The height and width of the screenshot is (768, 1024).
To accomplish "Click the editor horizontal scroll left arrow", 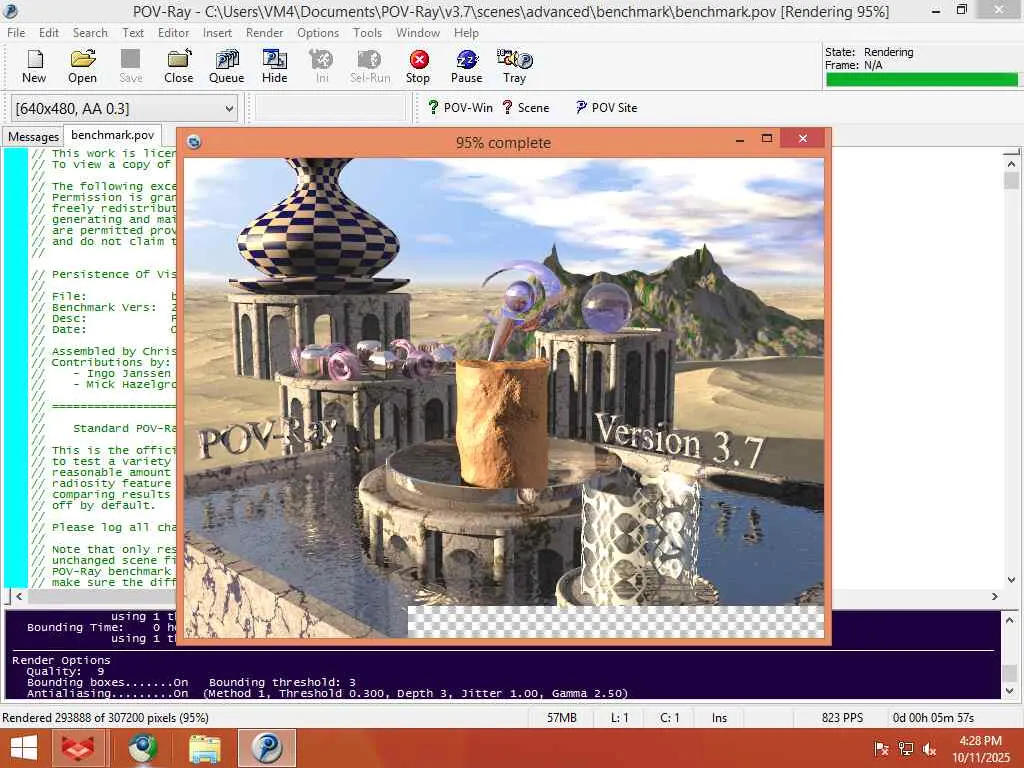I will coord(20,596).
